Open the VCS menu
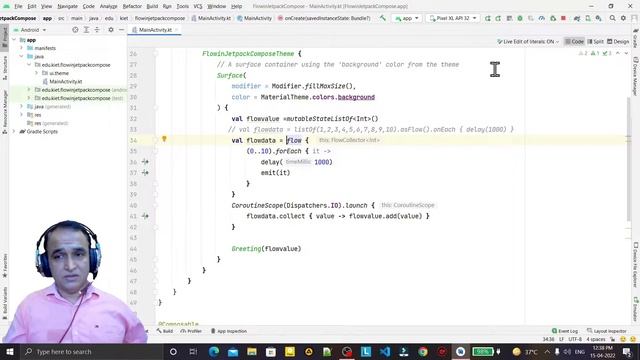Screen dimensions: 640x360 pyautogui.click(x=198, y=6)
